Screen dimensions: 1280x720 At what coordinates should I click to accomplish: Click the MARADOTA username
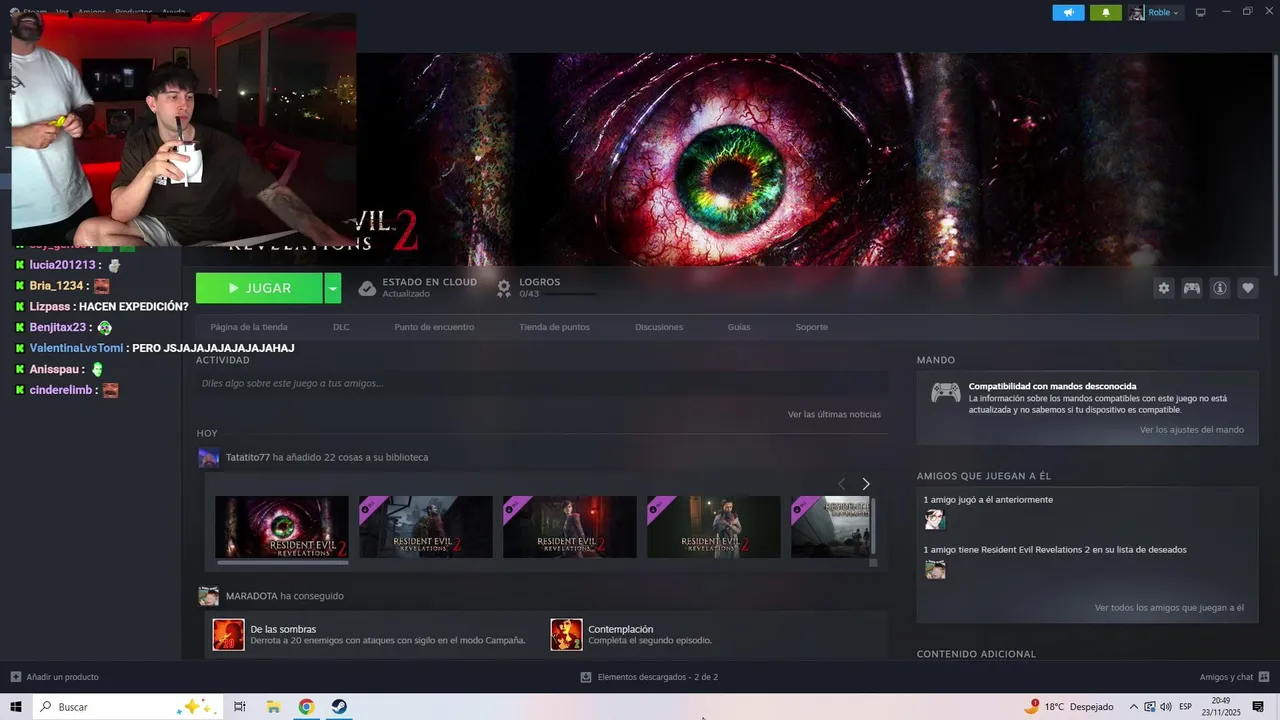[252, 596]
